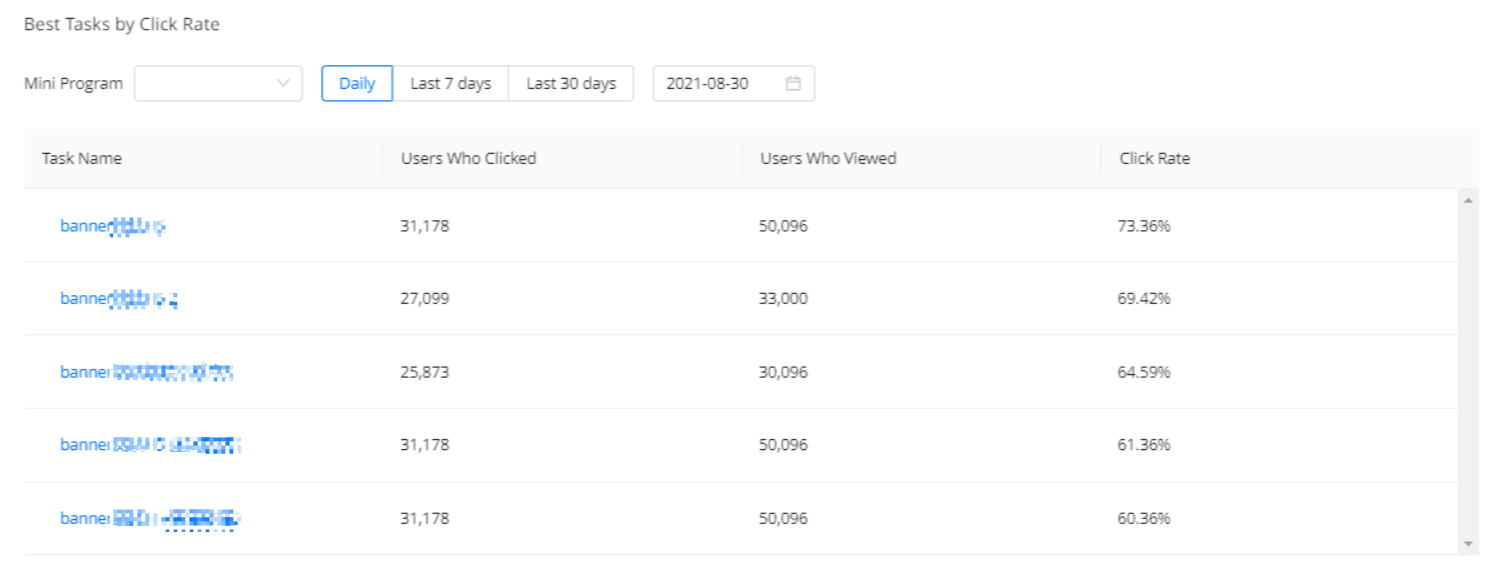Click the calendar icon in the date picker
The width and height of the screenshot is (1496, 580).
tap(793, 84)
